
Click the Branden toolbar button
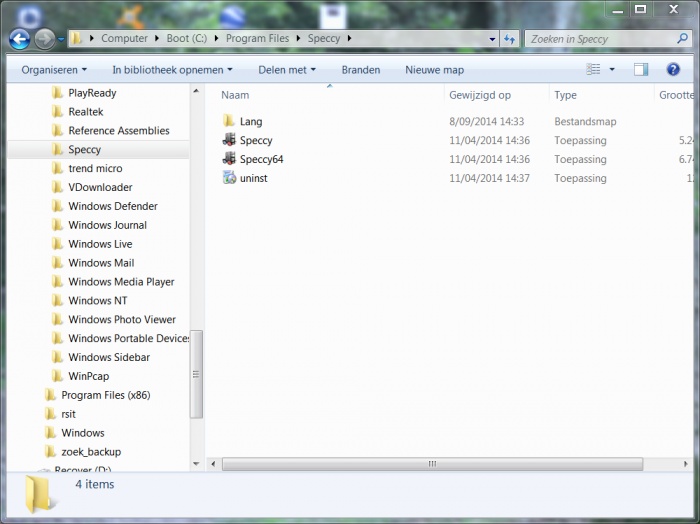361,70
